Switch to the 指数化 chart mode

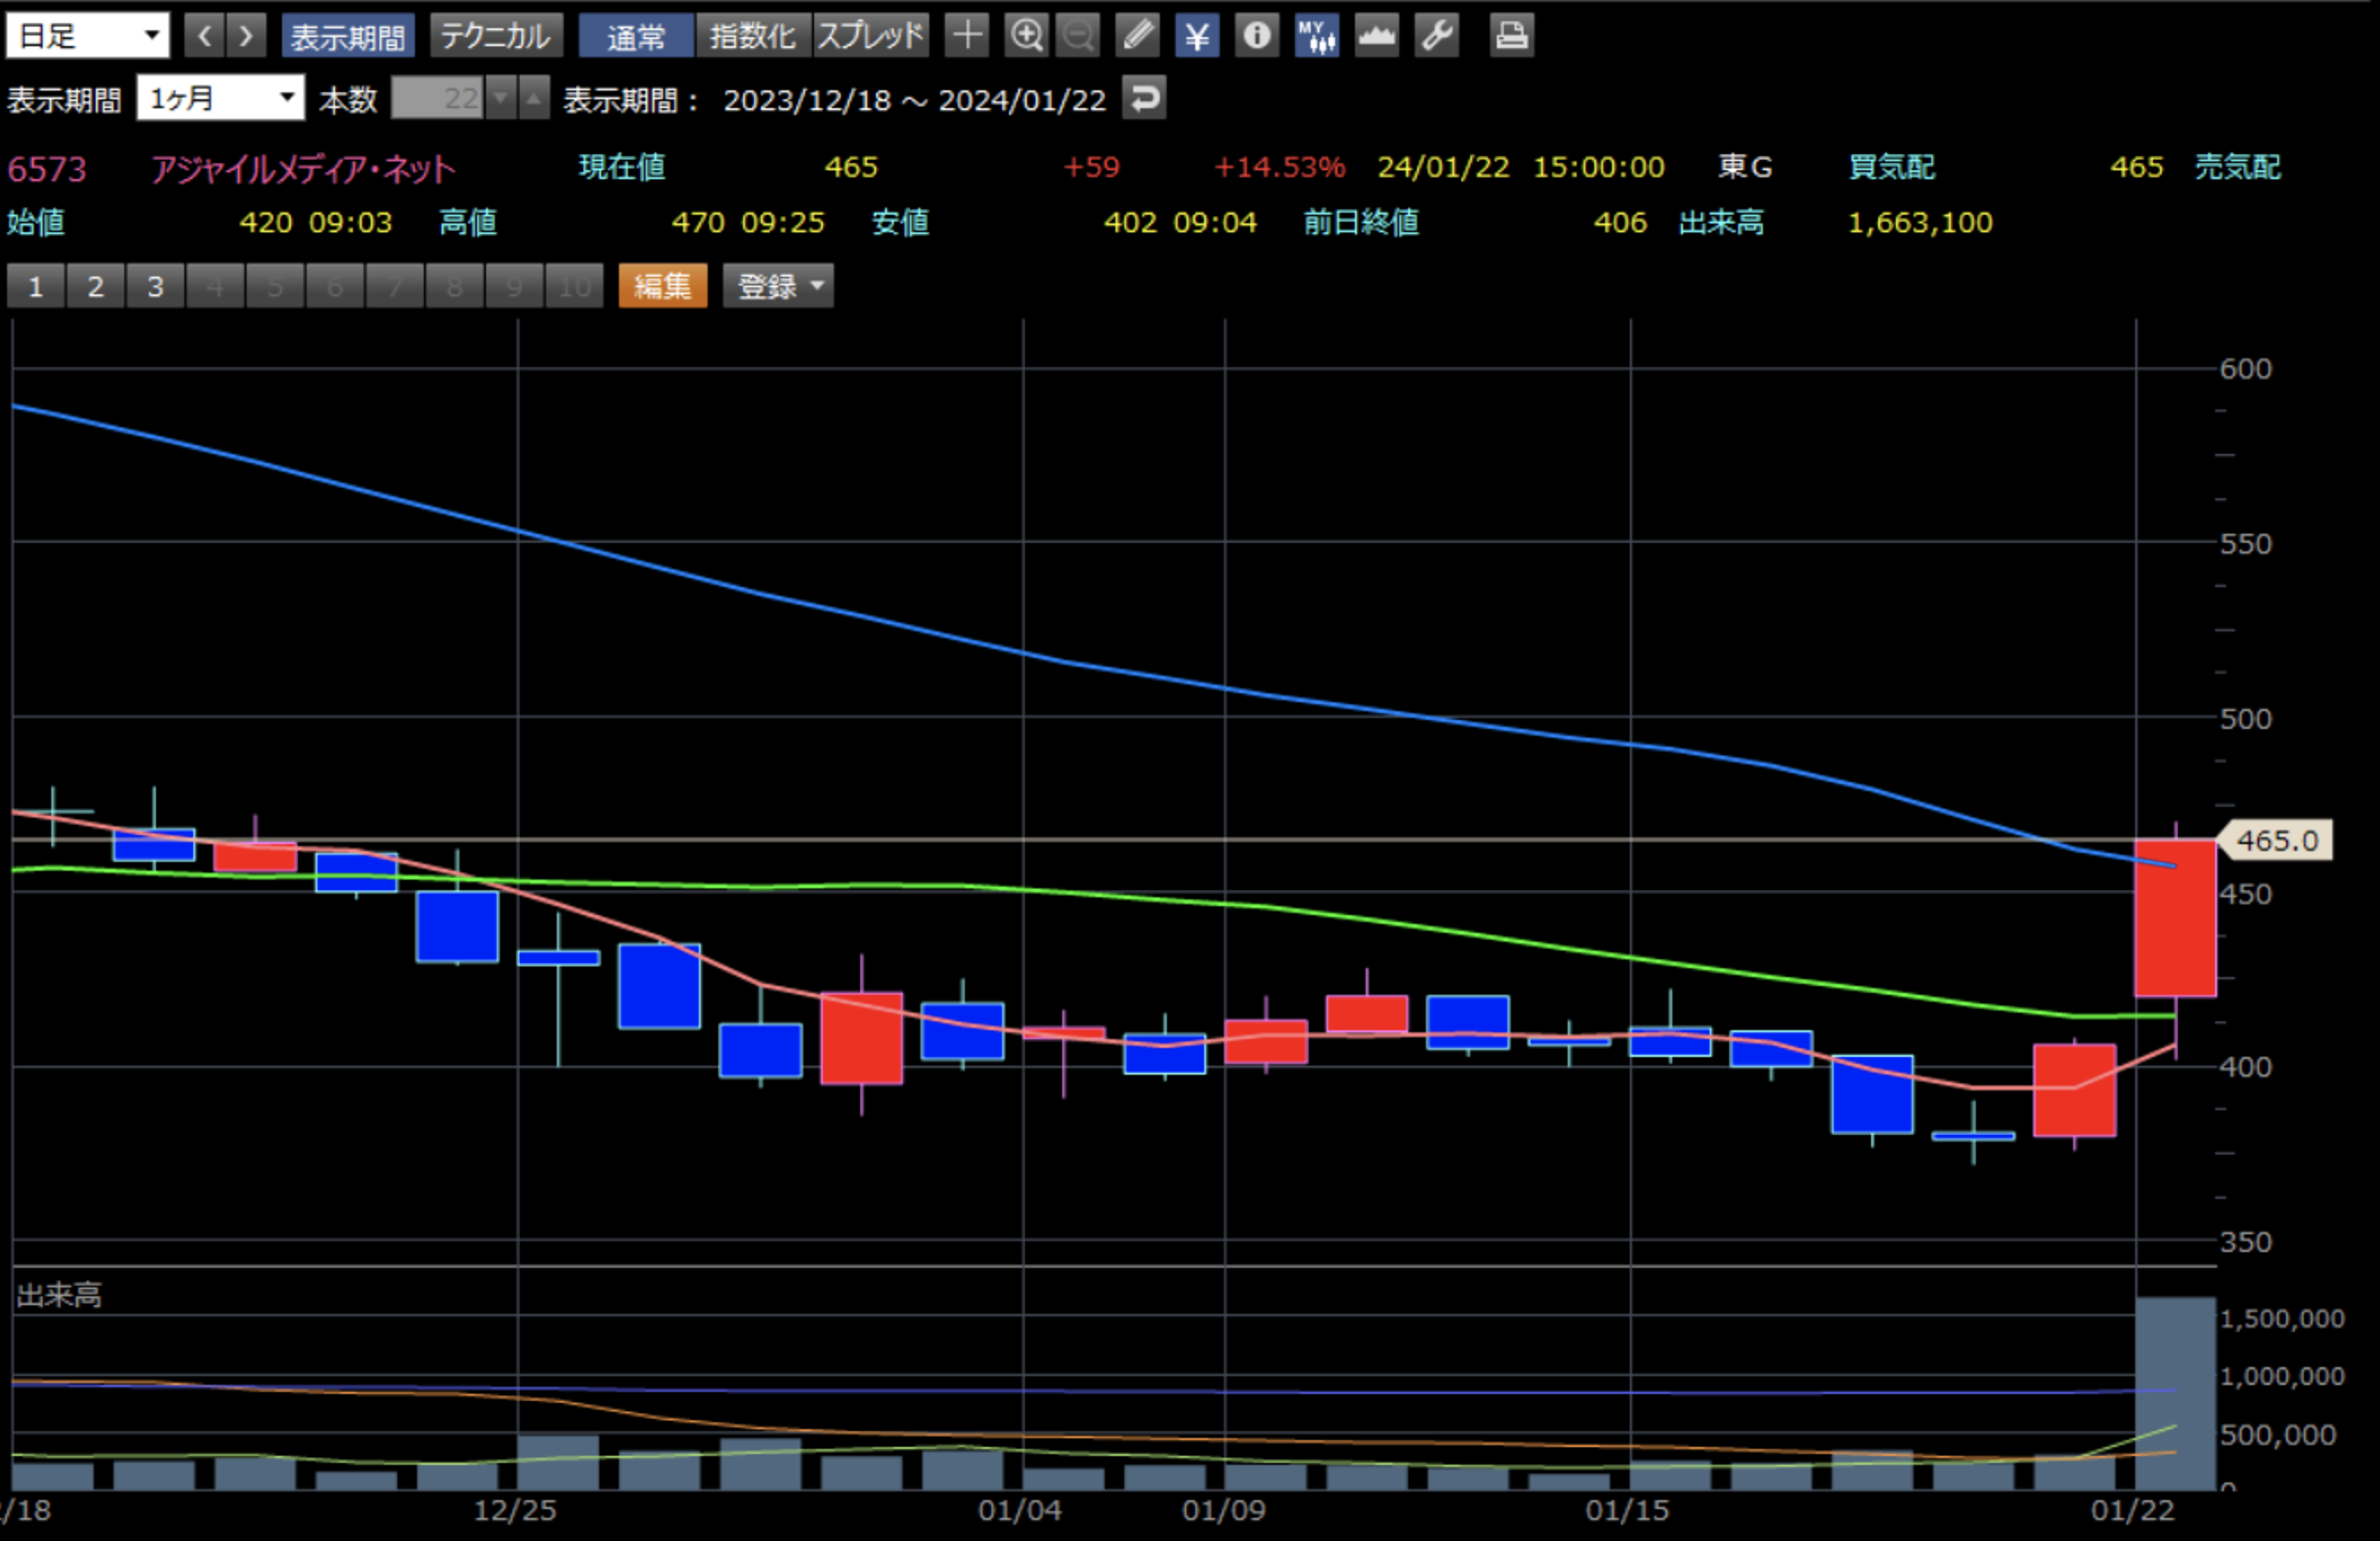pos(753,36)
